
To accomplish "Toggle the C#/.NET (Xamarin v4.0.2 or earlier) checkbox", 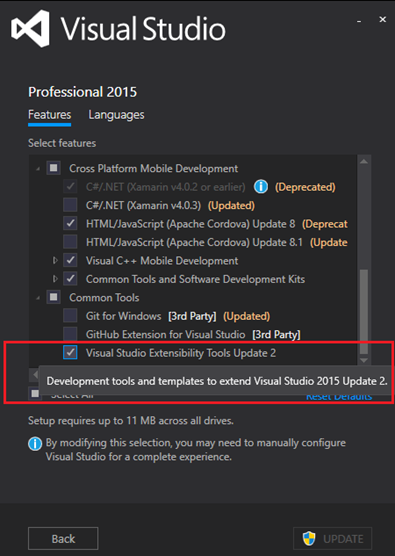I will point(70,187).
